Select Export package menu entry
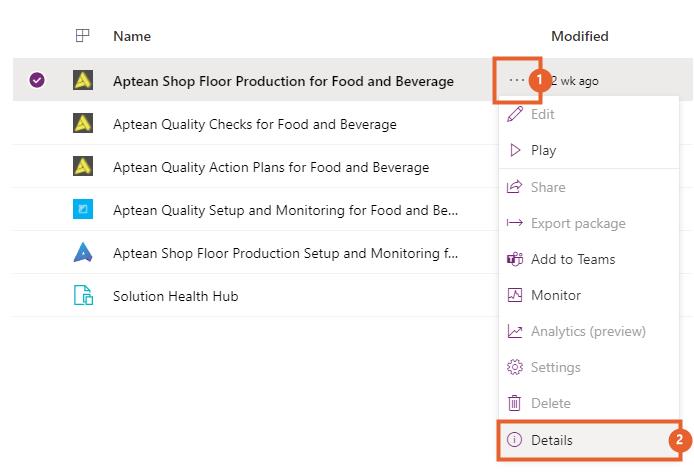Viewport: 694px width, 472px height. click(x=578, y=223)
